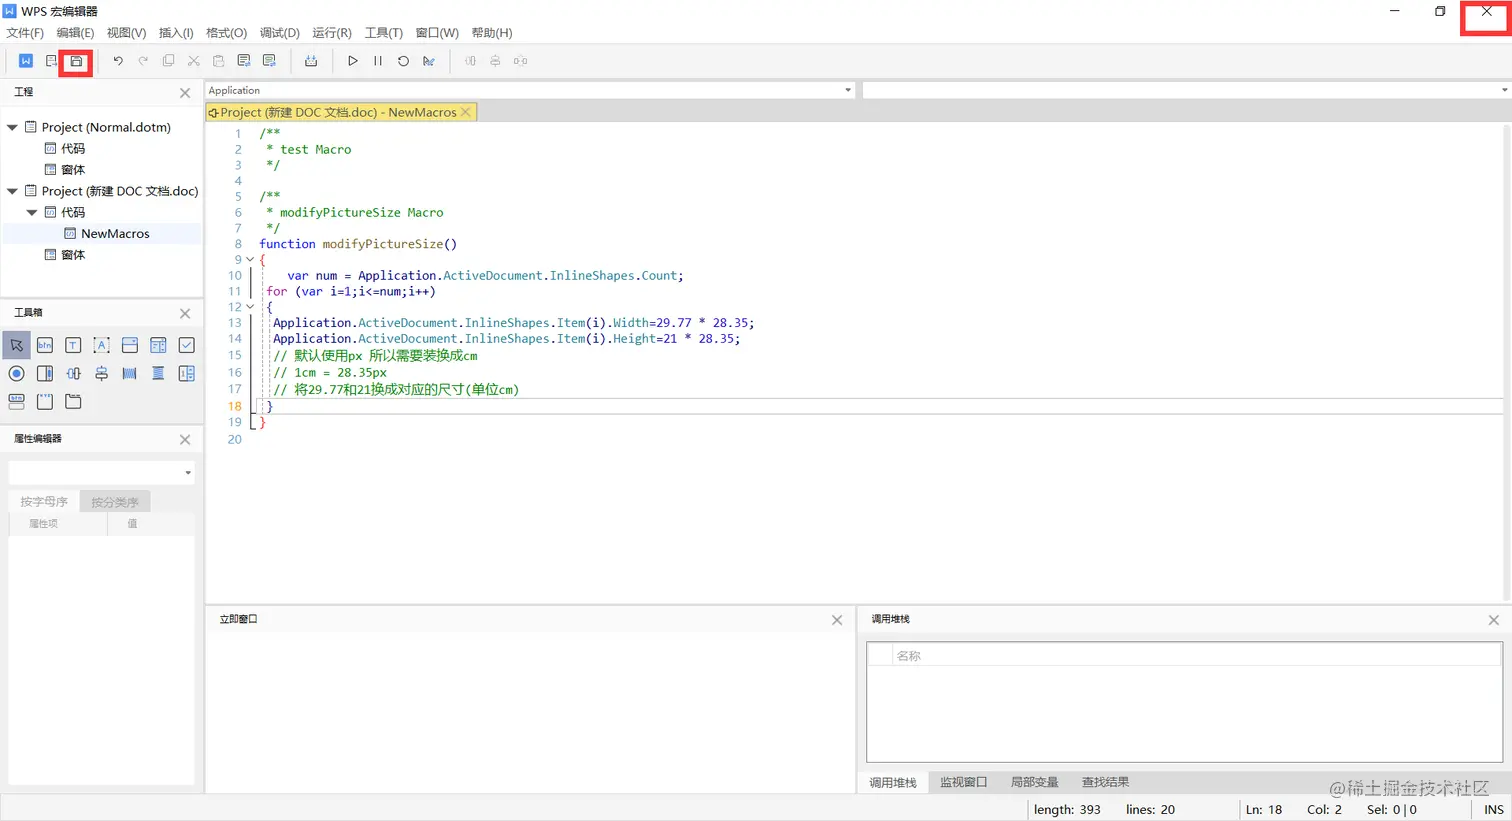Open the property editor object dropdown

(x=187, y=473)
